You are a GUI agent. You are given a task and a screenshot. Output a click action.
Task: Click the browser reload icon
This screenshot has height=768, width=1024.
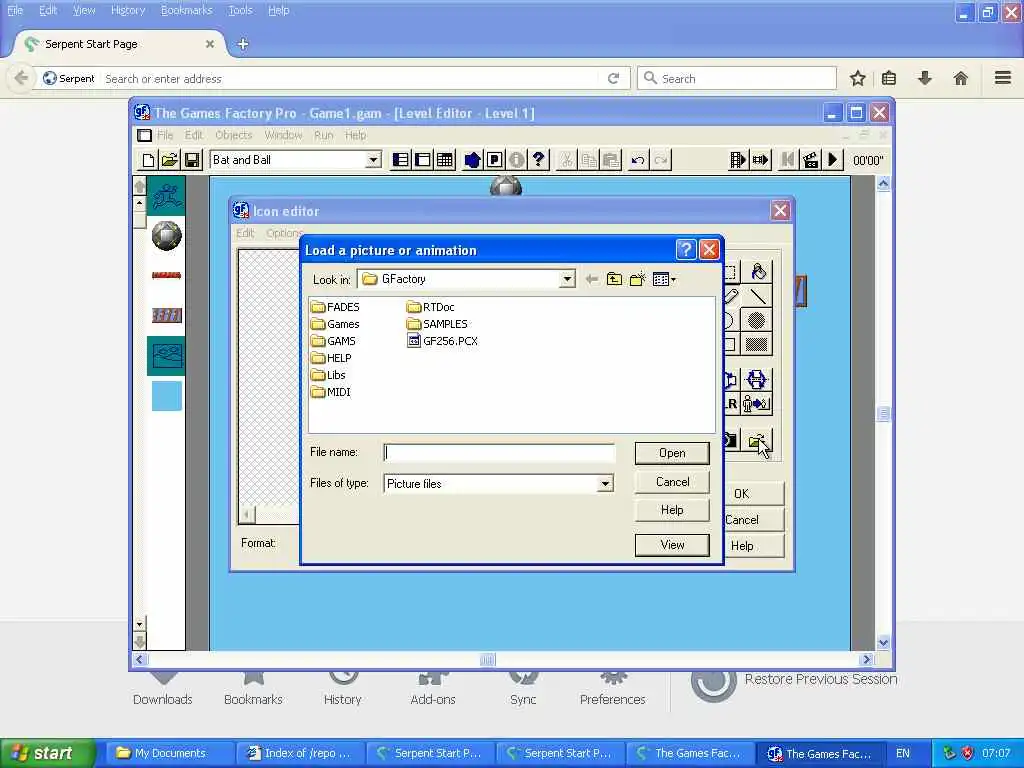tap(613, 78)
